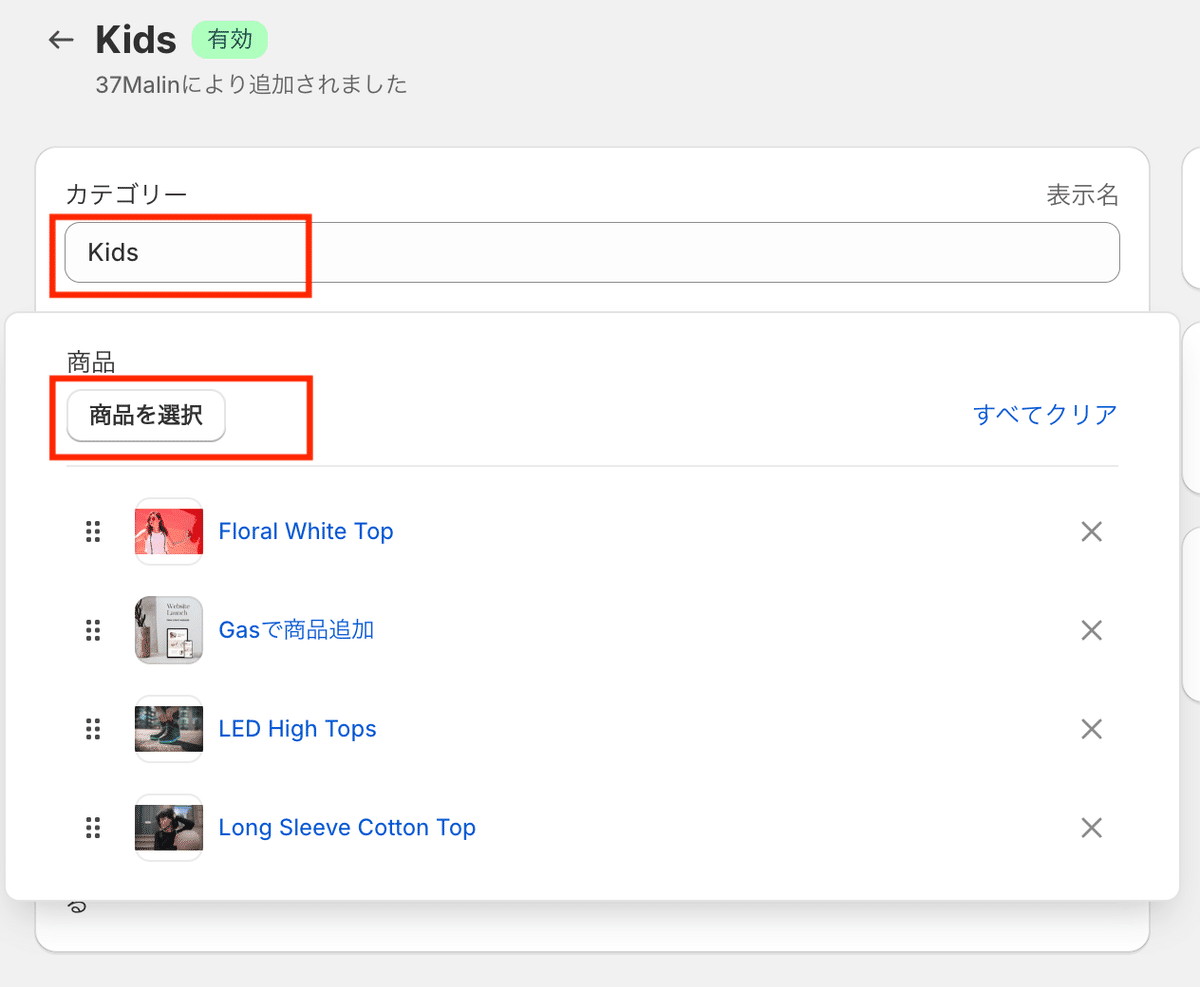Open the LED High Tops thumbnail
The image size is (1200, 987).
click(x=168, y=729)
